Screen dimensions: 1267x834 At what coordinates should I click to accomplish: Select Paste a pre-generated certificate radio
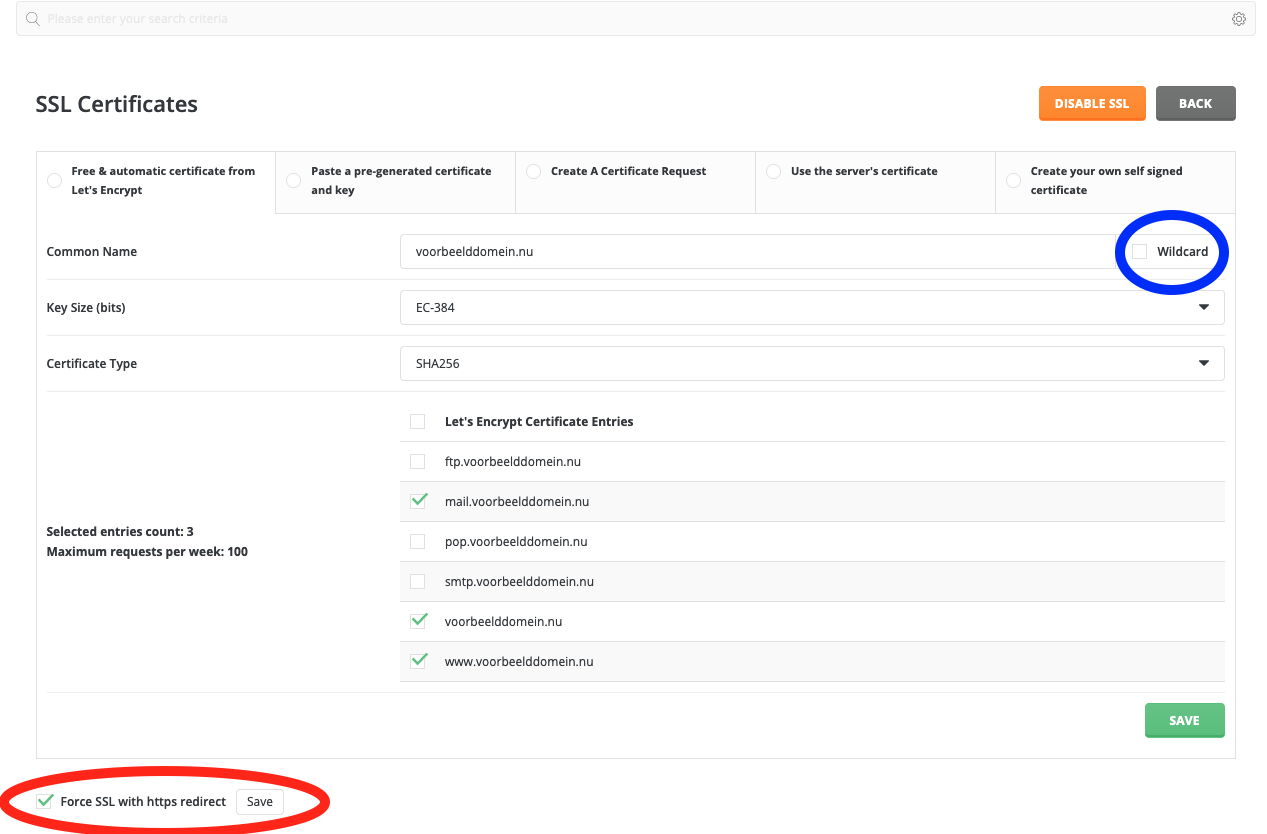tap(293, 181)
